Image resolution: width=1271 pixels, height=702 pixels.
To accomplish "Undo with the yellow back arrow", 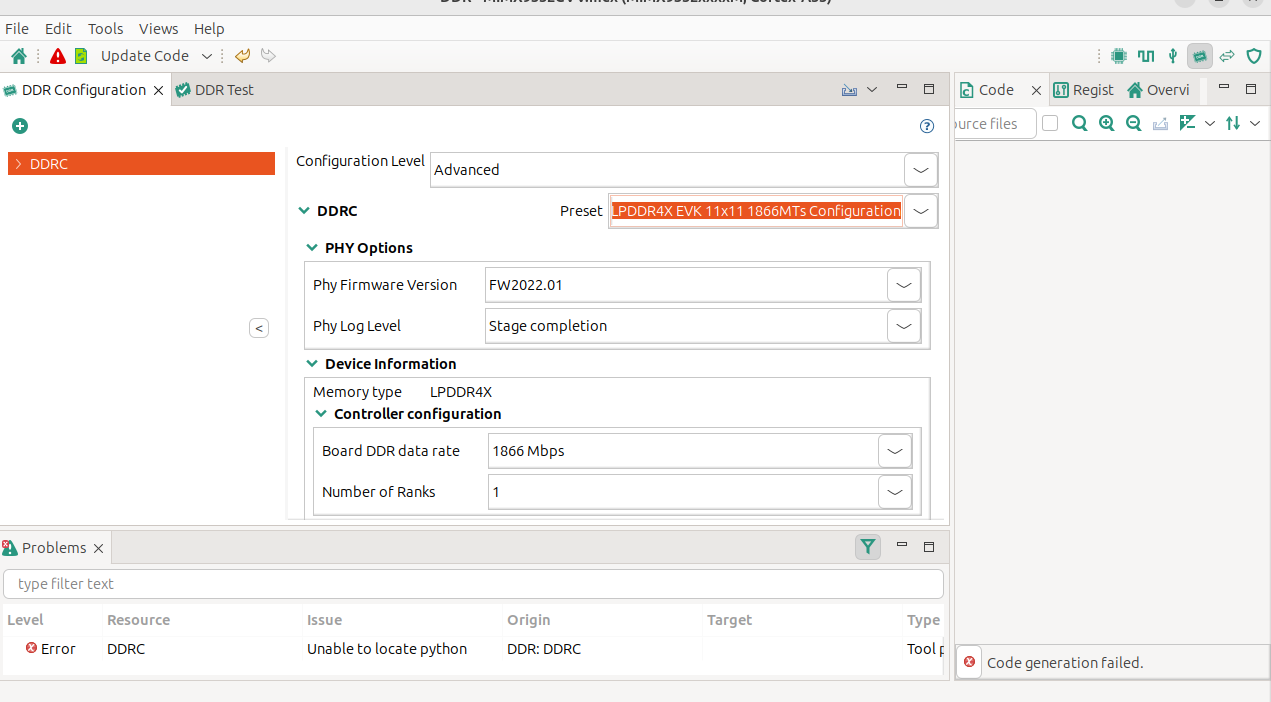I will coord(242,56).
